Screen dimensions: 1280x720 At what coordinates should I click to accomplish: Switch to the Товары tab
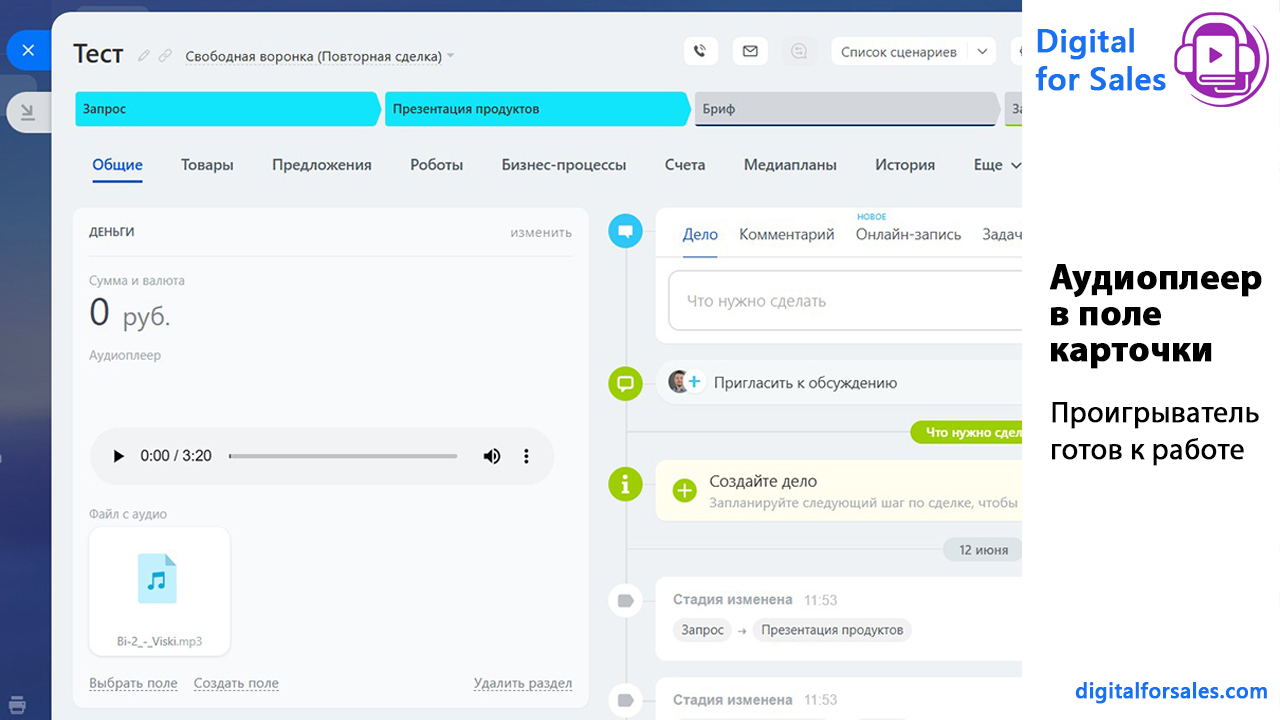207,165
